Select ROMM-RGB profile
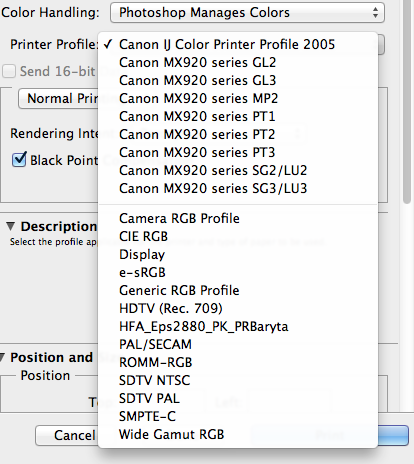414x464 pixels. [238, 362]
